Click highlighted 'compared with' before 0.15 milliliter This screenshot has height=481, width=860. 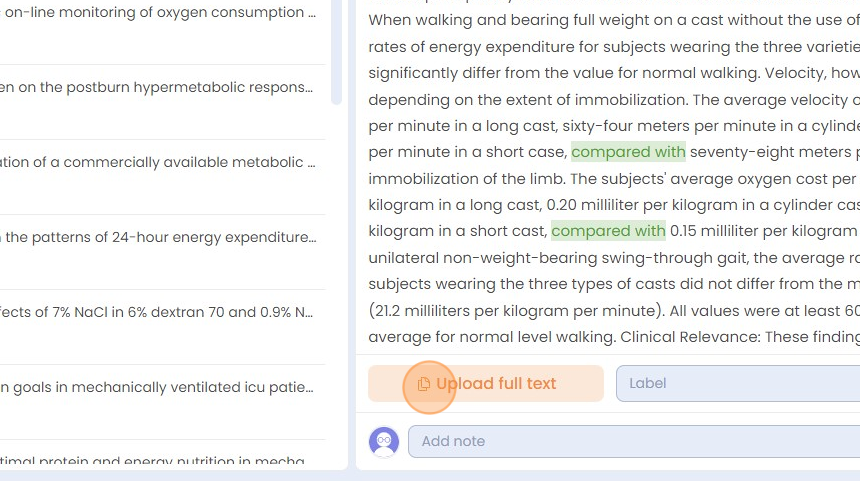point(608,231)
